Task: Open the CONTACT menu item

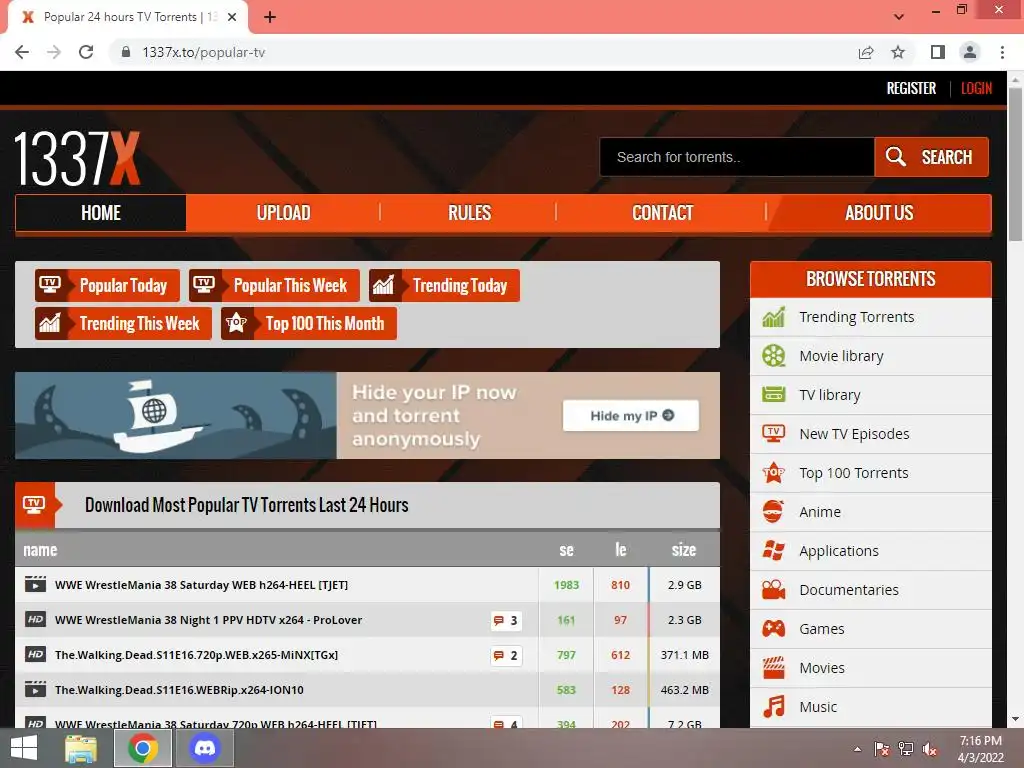Action: [662, 213]
